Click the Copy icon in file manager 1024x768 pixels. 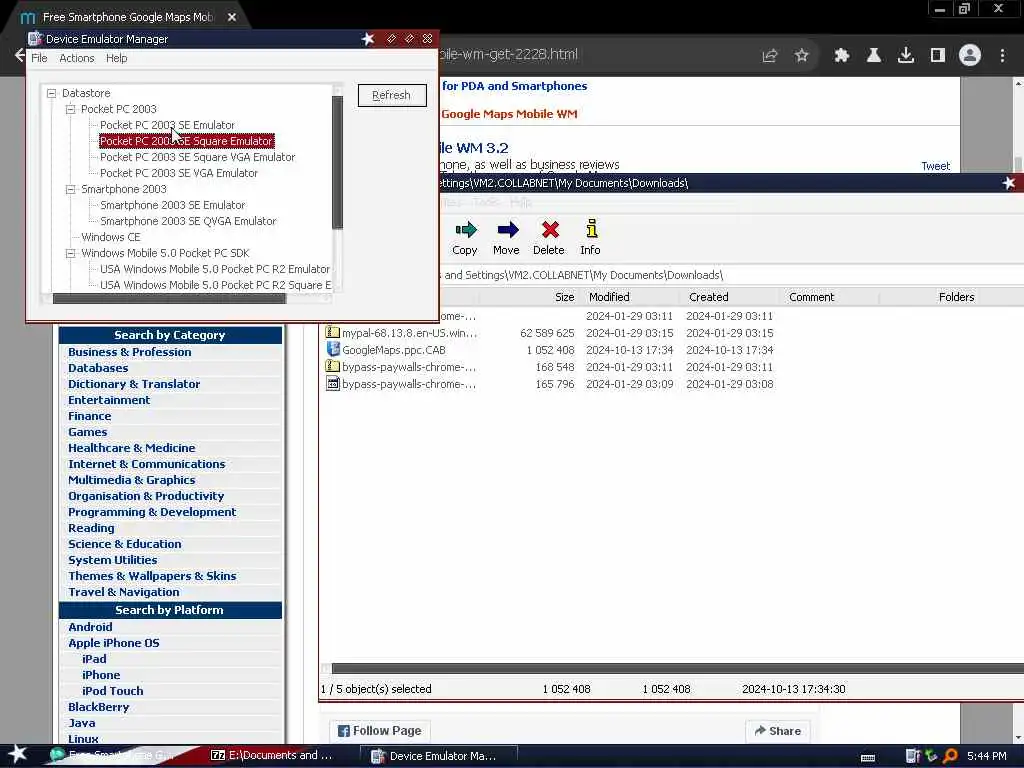click(466, 230)
